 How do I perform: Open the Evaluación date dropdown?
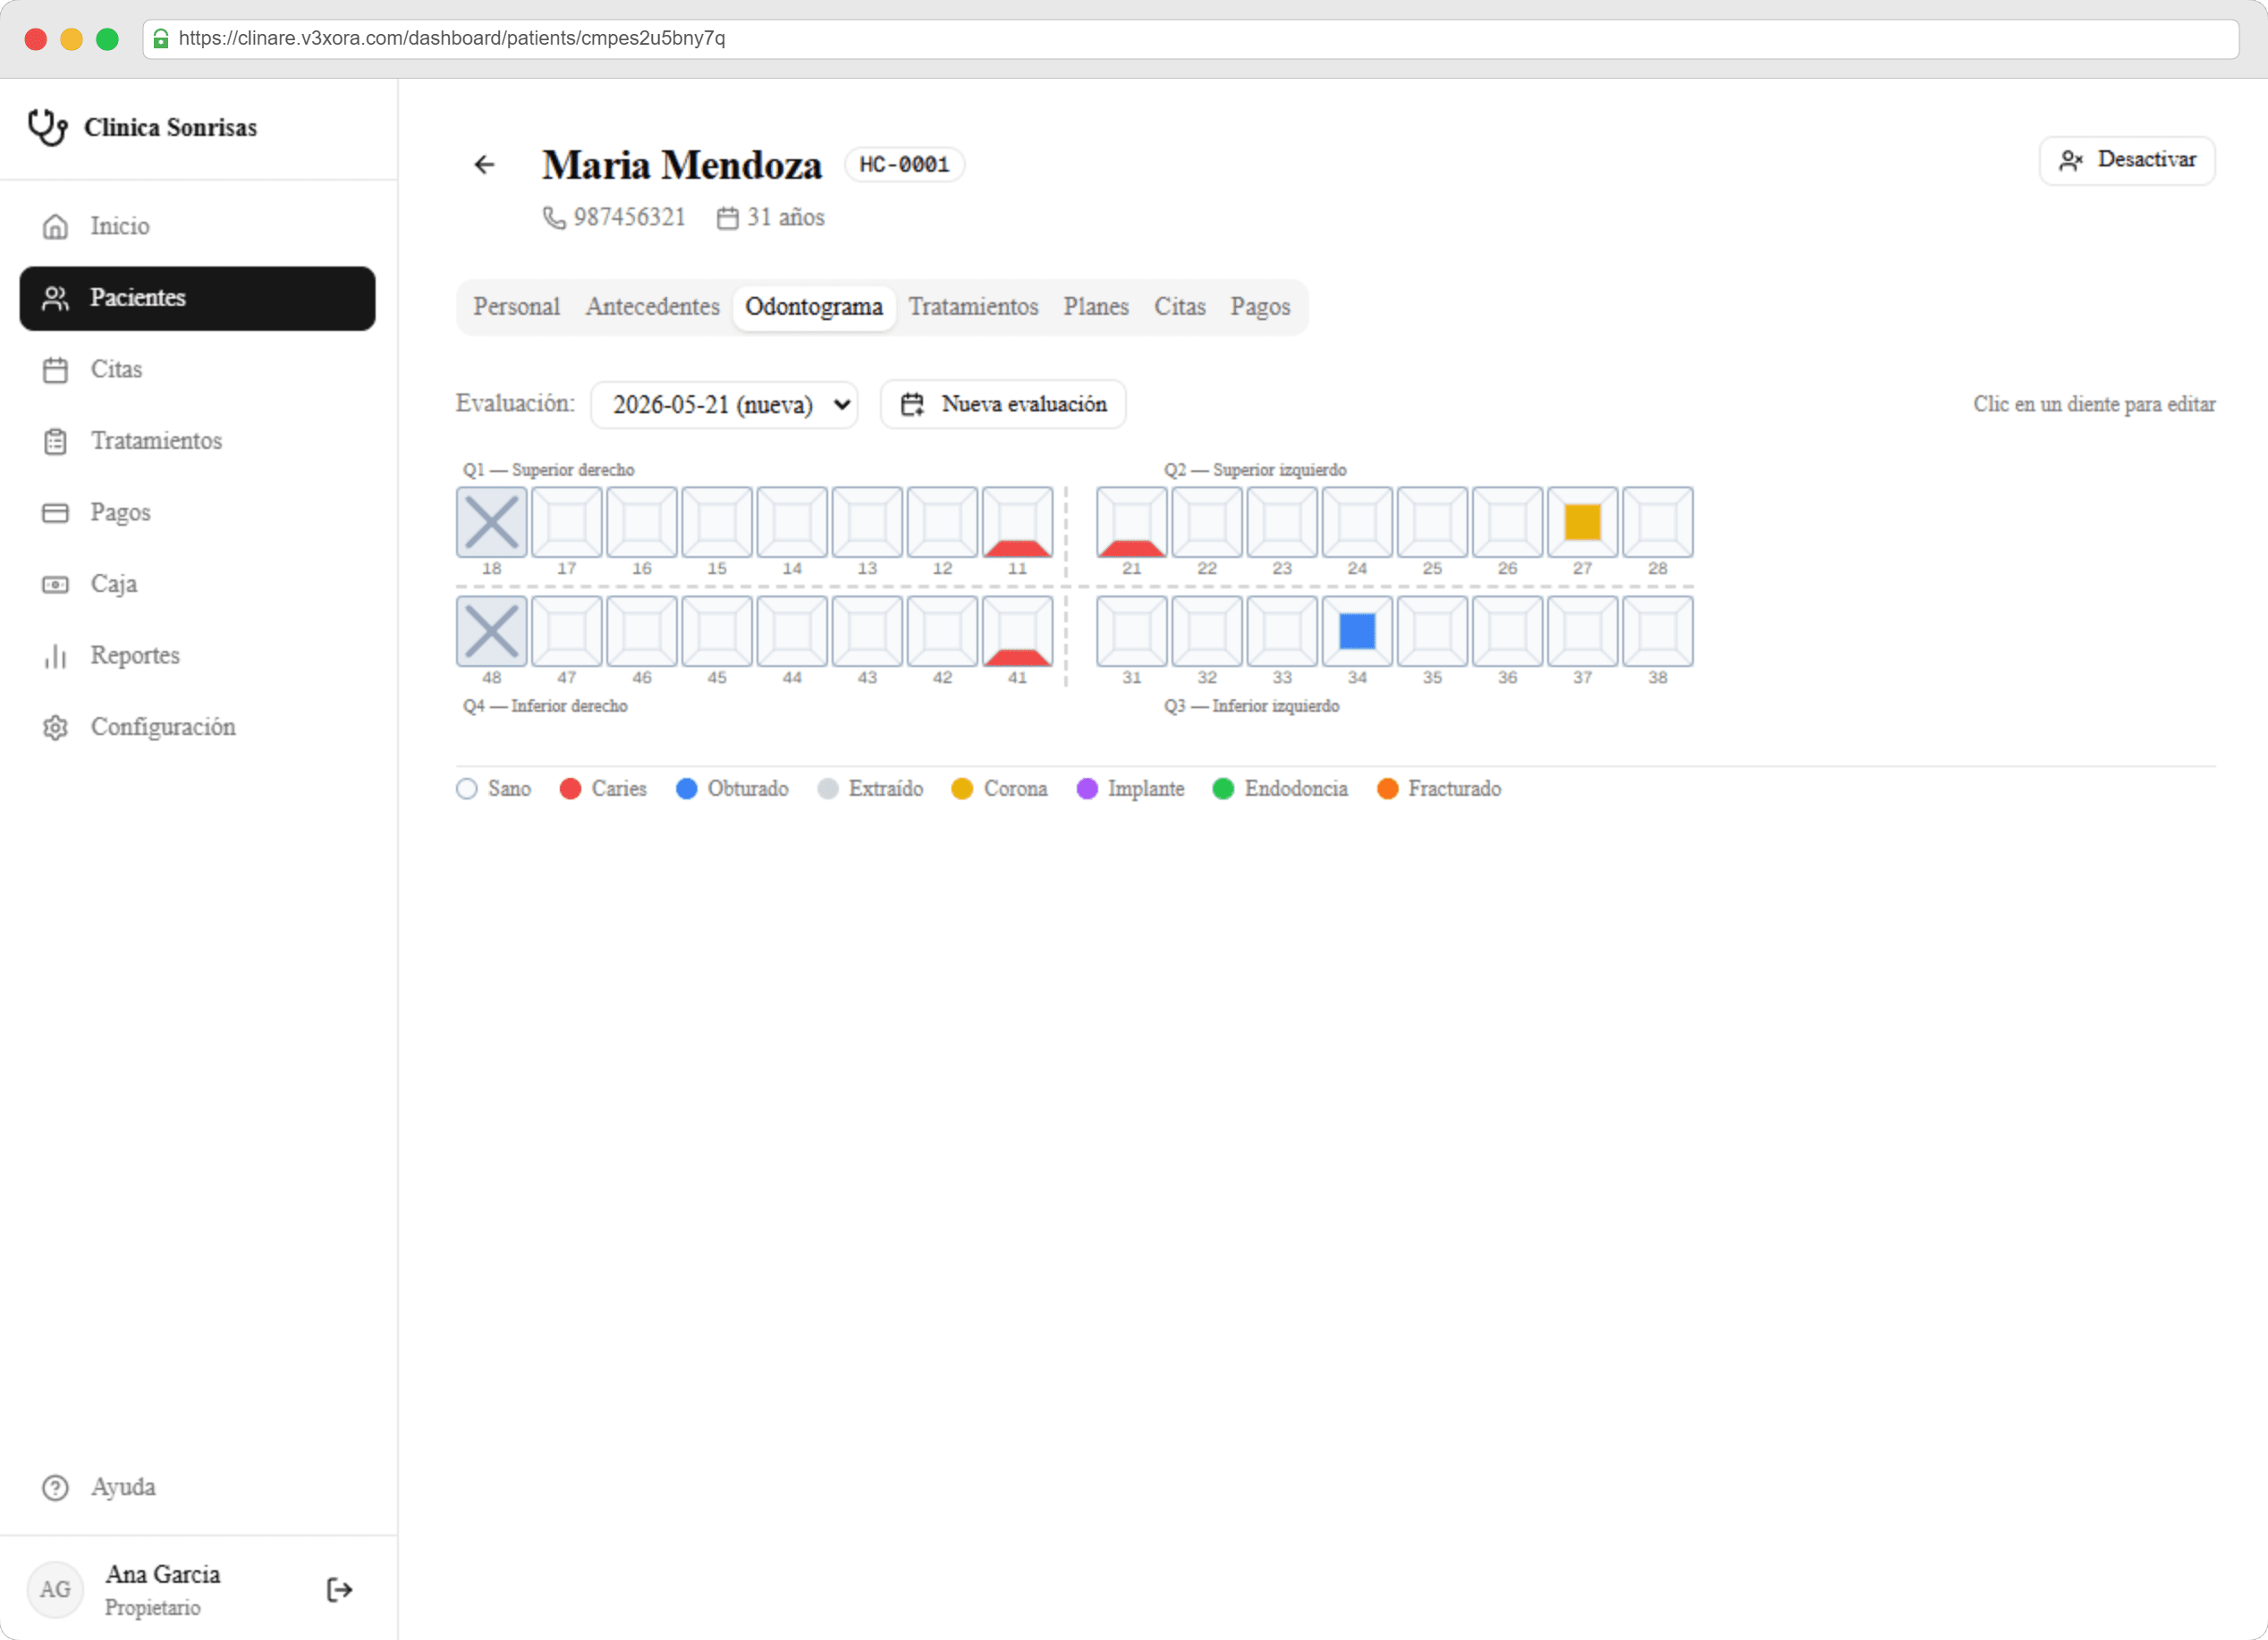724,404
